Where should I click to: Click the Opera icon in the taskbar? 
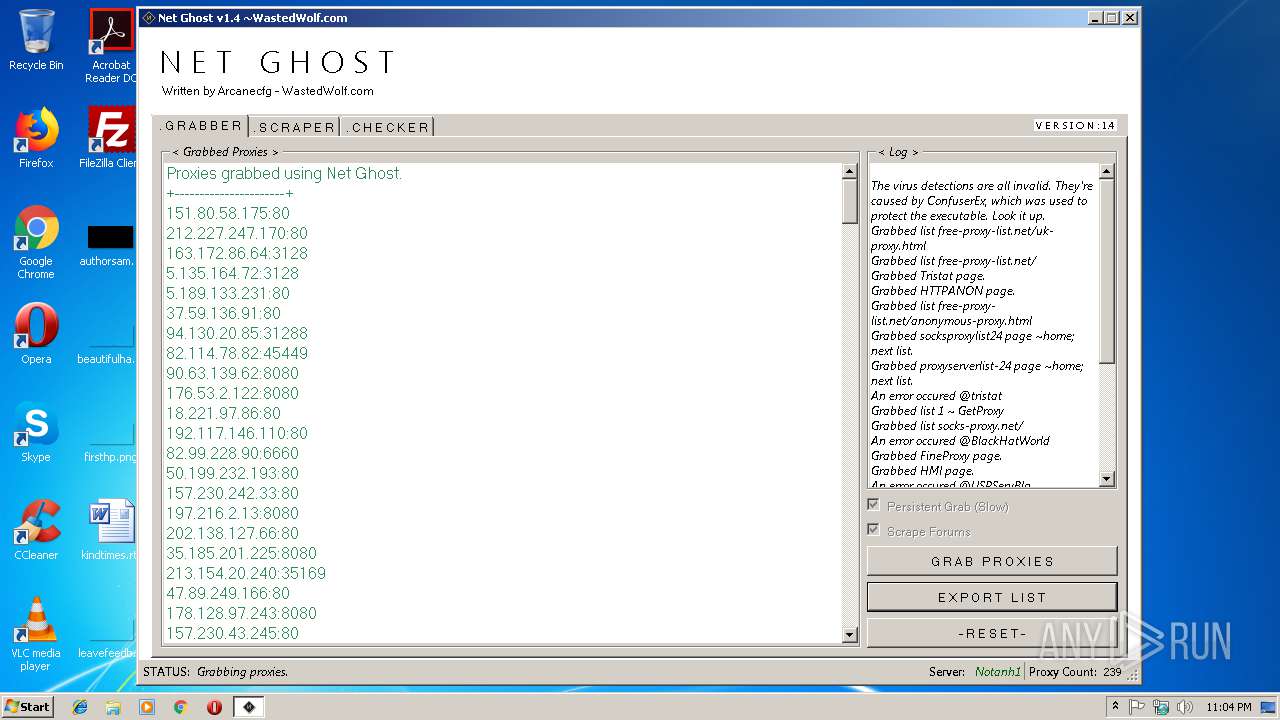coord(214,707)
